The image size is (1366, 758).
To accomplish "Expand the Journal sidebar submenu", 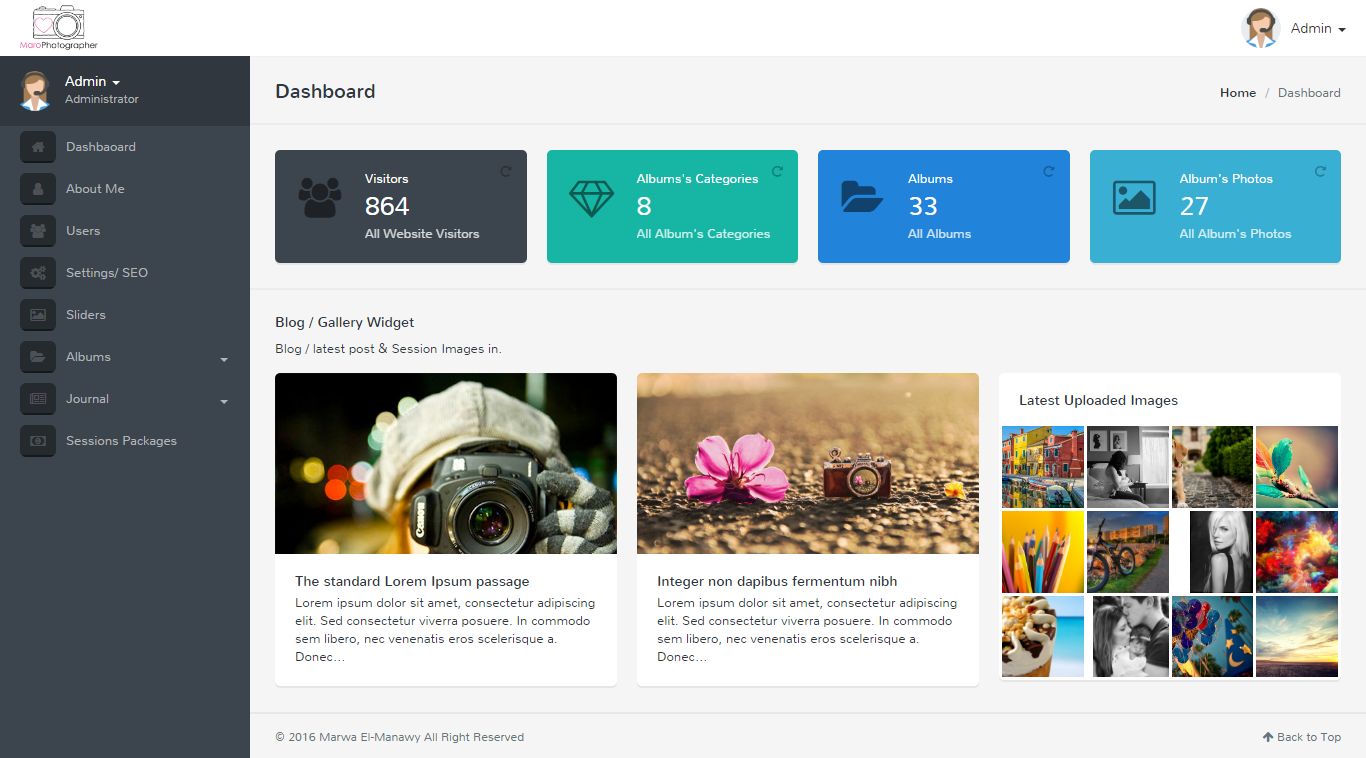I will 224,401.
